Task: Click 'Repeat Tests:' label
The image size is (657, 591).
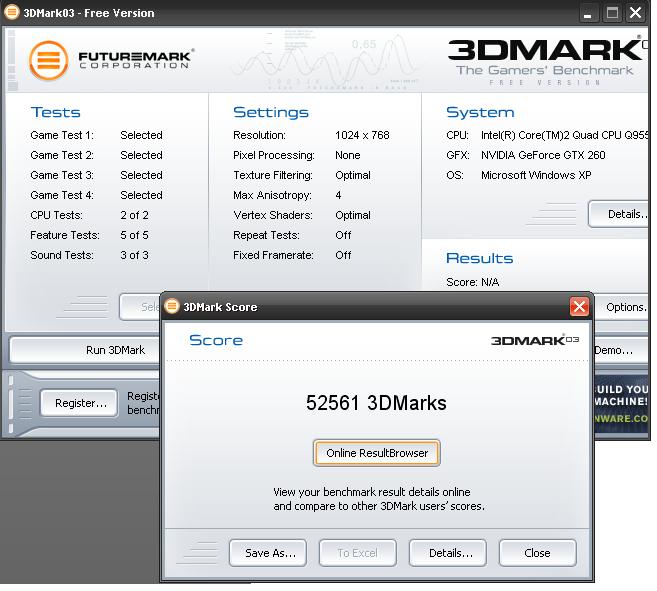Action: pyautogui.click(x=266, y=235)
